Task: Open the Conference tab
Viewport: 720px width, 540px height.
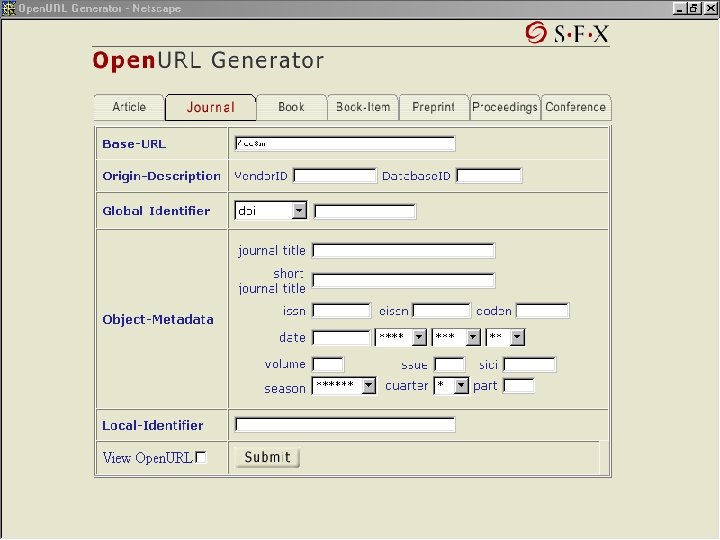Action: [575, 107]
